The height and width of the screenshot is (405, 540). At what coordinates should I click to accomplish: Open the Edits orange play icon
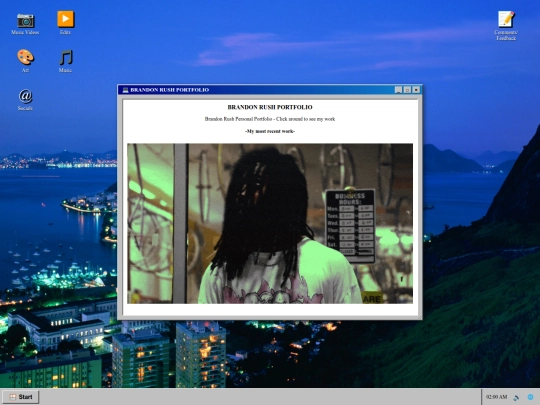coord(65,19)
